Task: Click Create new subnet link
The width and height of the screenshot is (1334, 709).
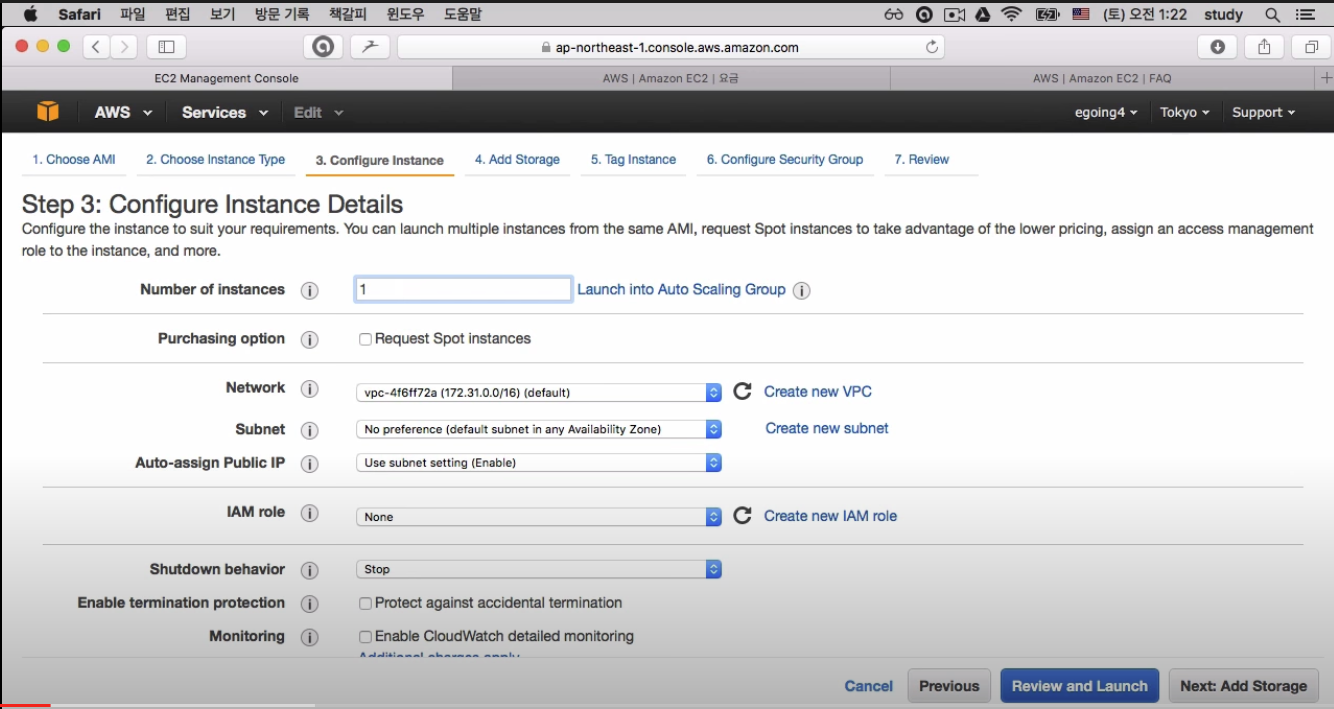Action: [x=827, y=428]
